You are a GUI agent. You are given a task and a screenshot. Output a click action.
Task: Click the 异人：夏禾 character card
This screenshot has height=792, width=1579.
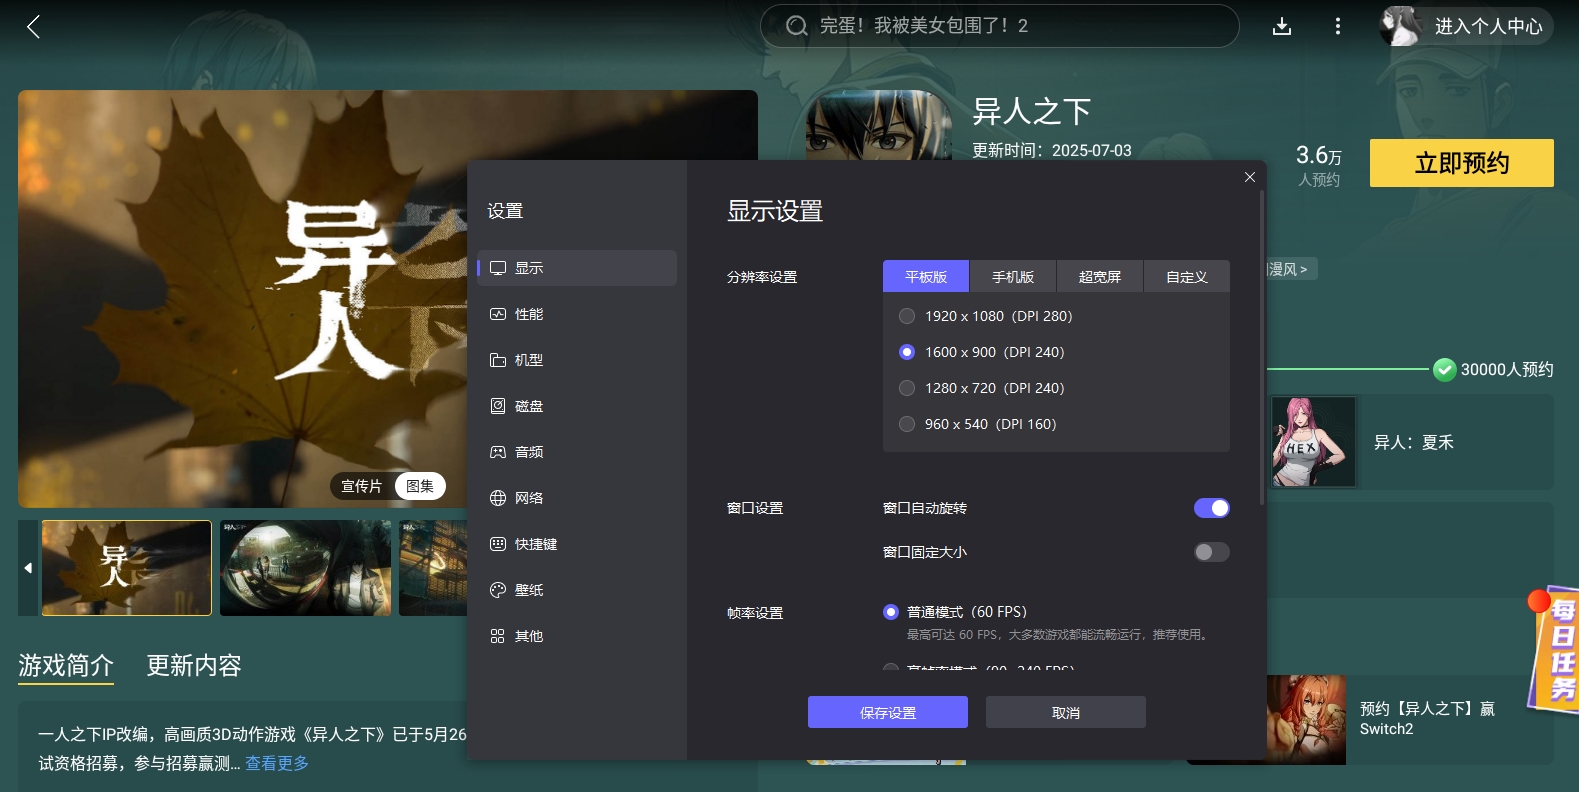[x=1410, y=442]
